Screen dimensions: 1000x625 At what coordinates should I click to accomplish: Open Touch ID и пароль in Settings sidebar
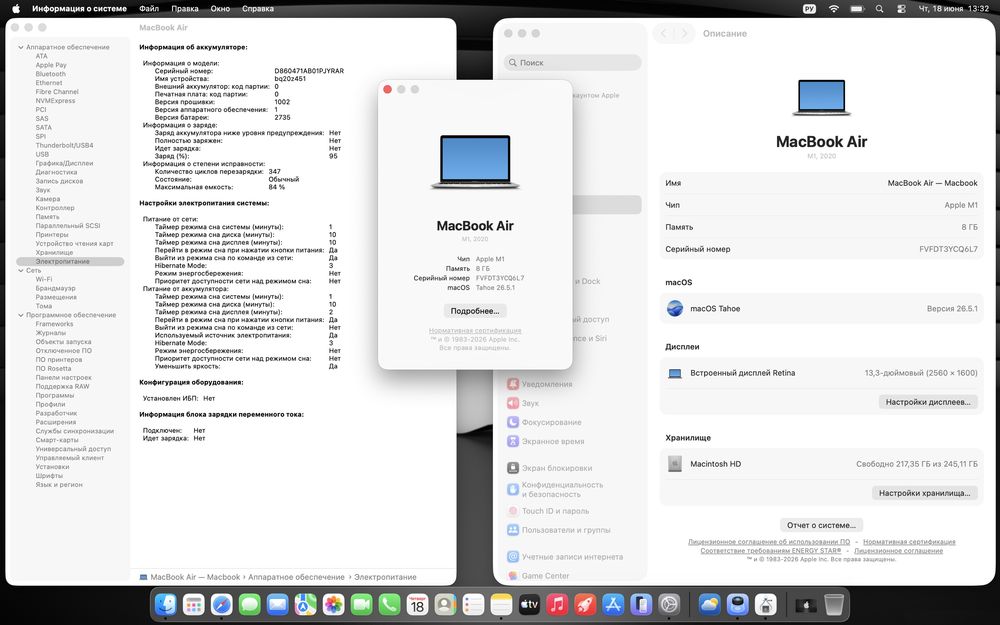[x=548, y=511]
